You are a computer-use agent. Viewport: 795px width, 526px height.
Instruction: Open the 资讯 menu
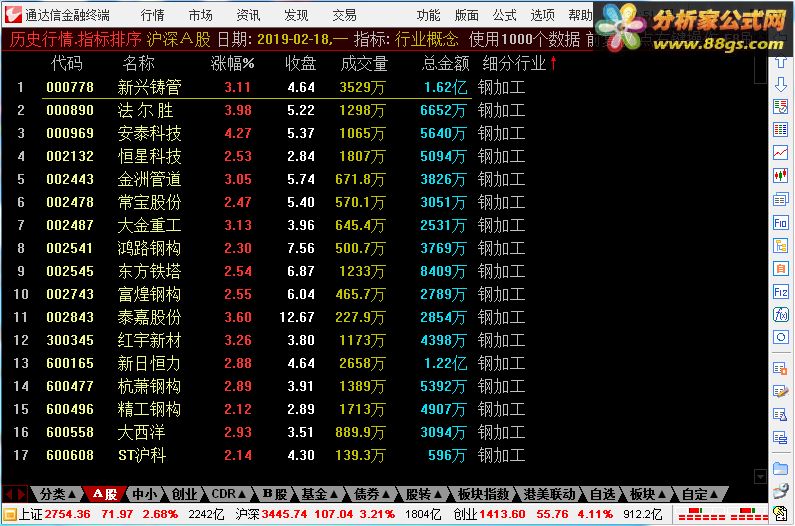click(x=248, y=15)
